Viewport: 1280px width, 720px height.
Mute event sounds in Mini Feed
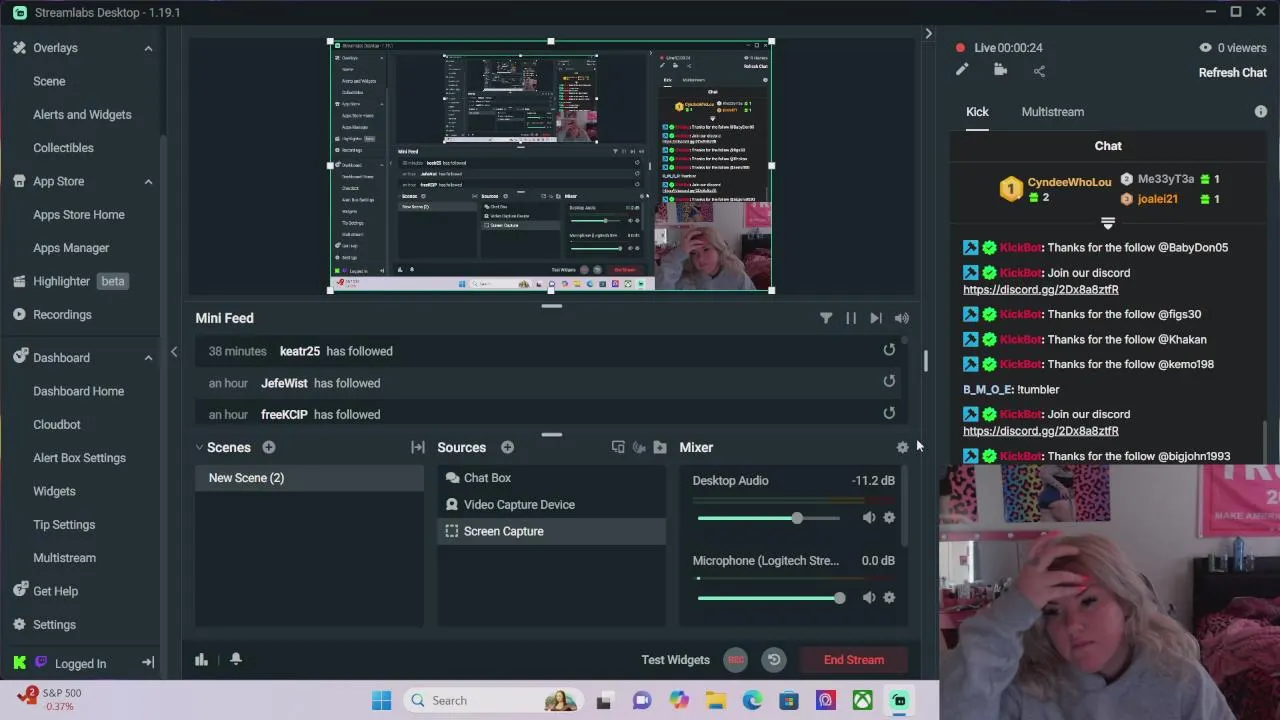point(902,318)
